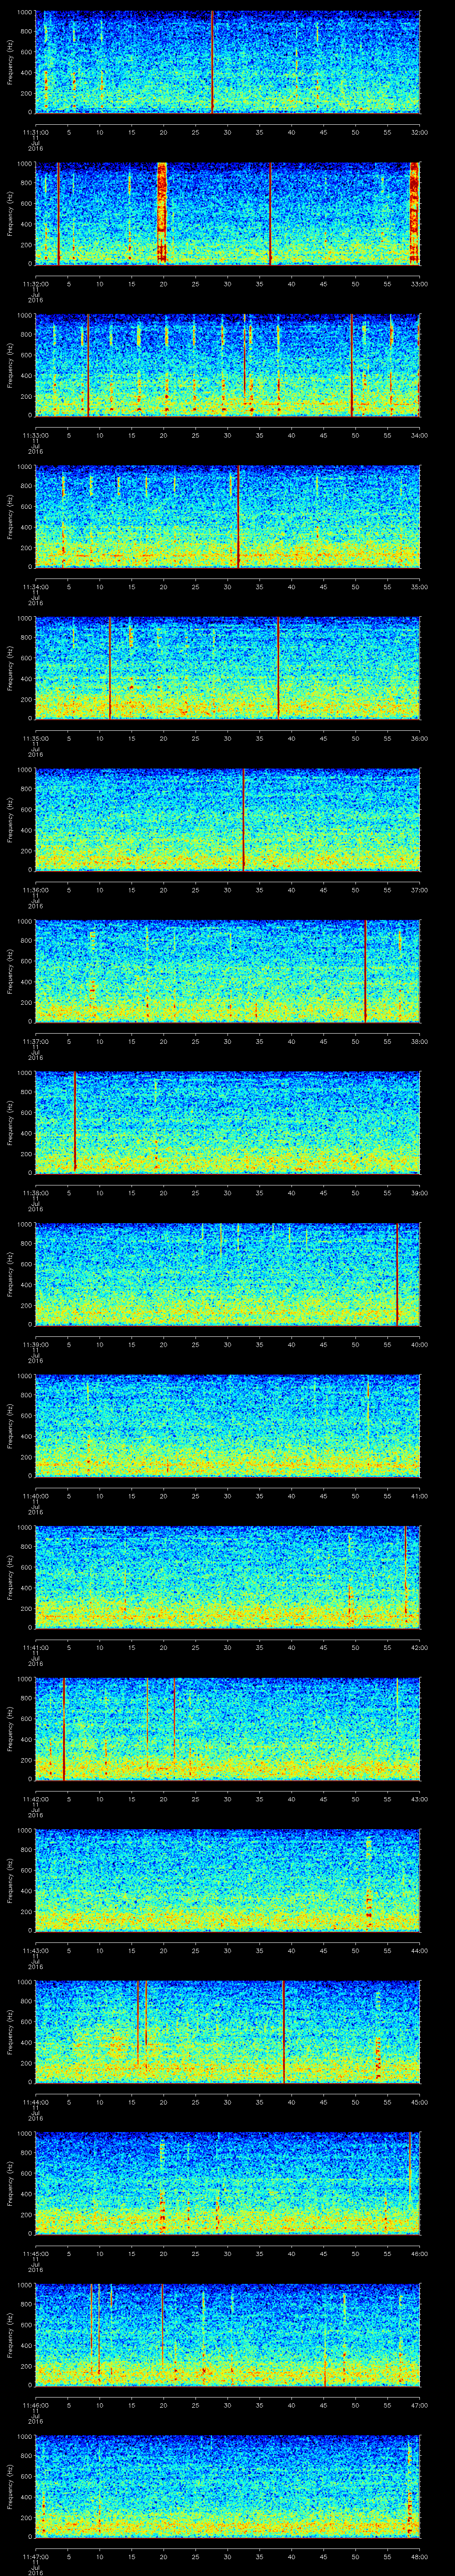This screenshot has width=455, height=2576.
Task: Click the 11:34:00 start time label
Action: click(x=36, y=587)
